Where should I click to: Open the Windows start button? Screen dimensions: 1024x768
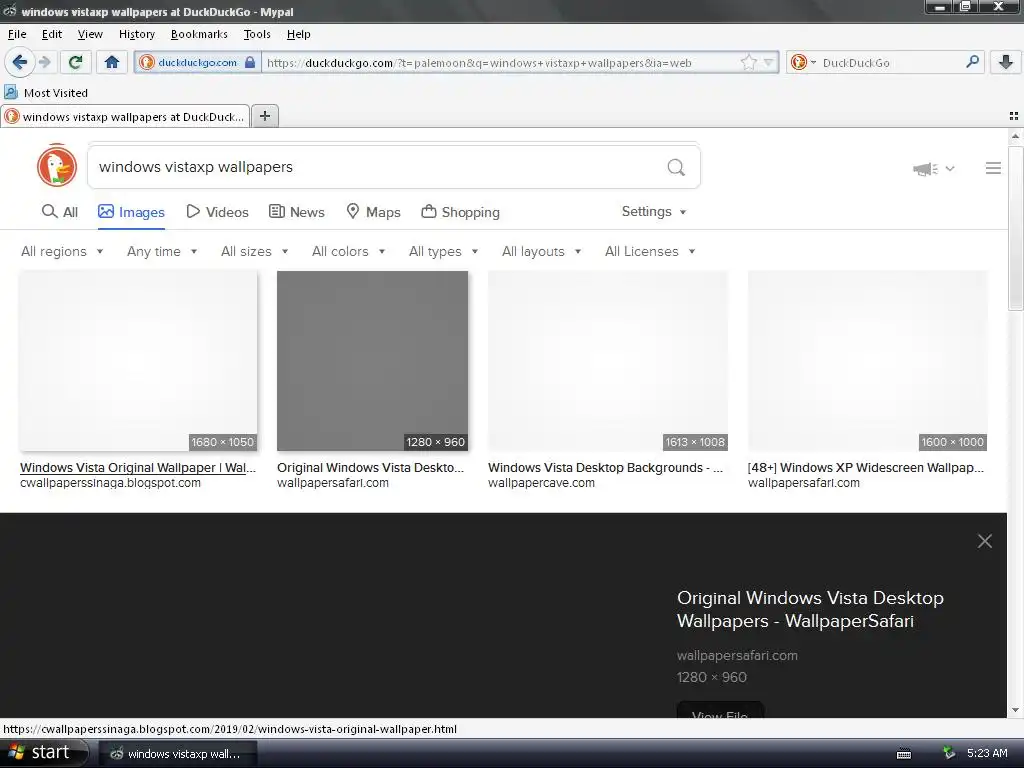tap(43, 753)
